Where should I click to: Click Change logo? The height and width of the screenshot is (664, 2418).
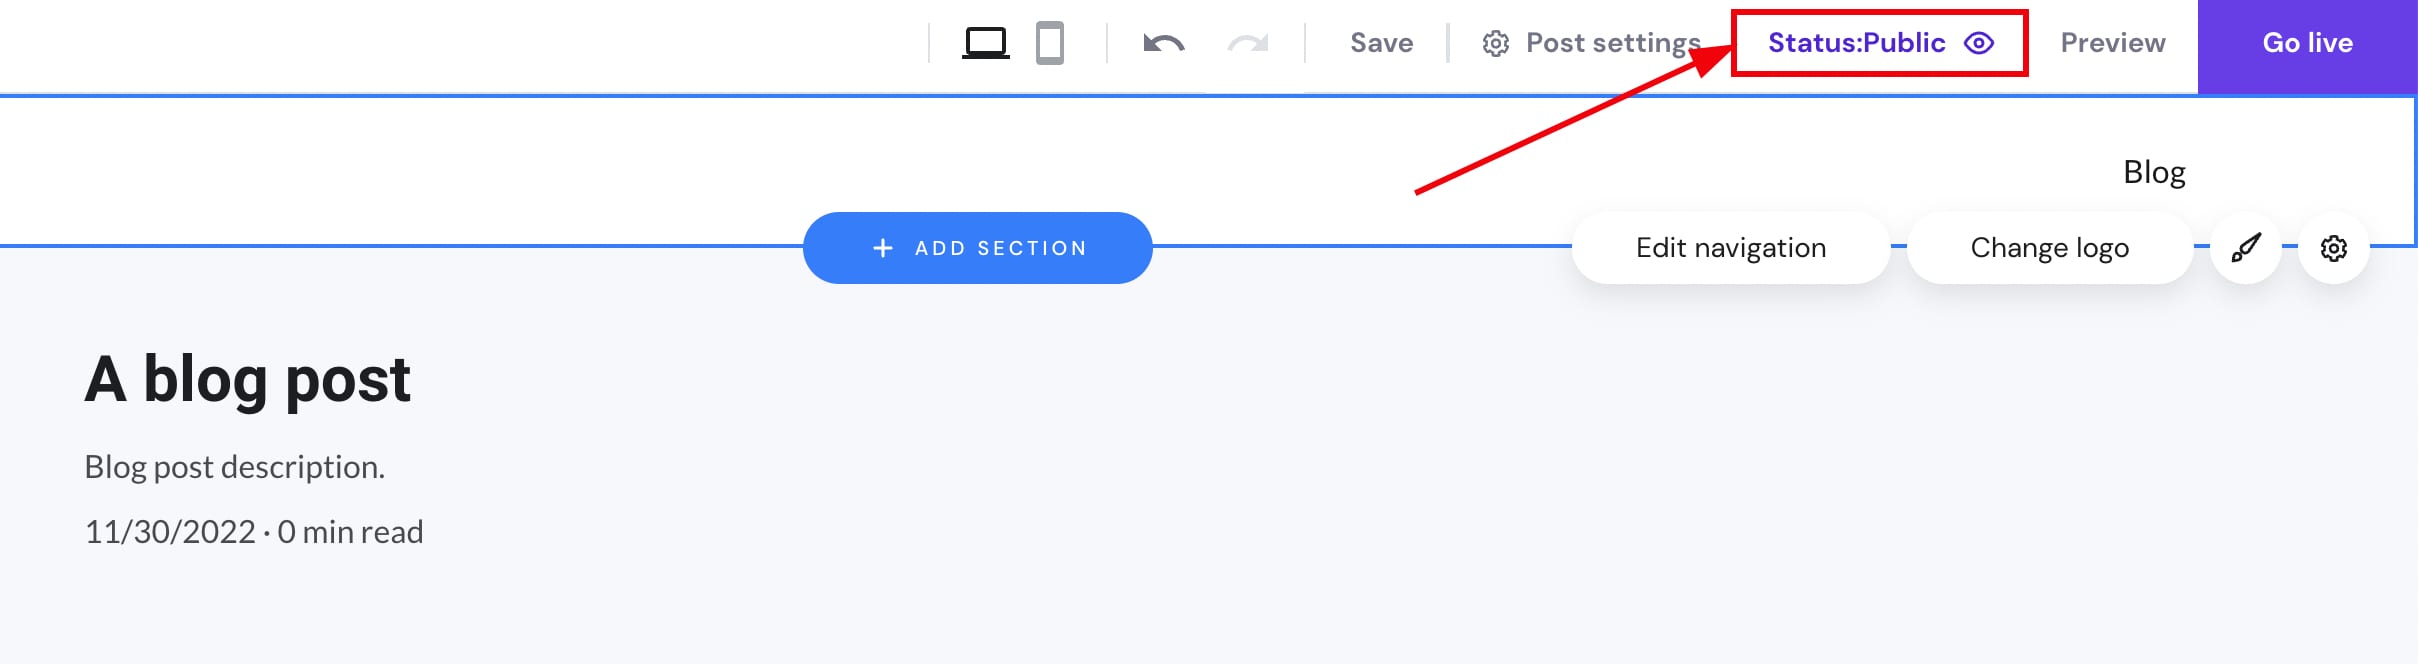[x=2049, y=247]
